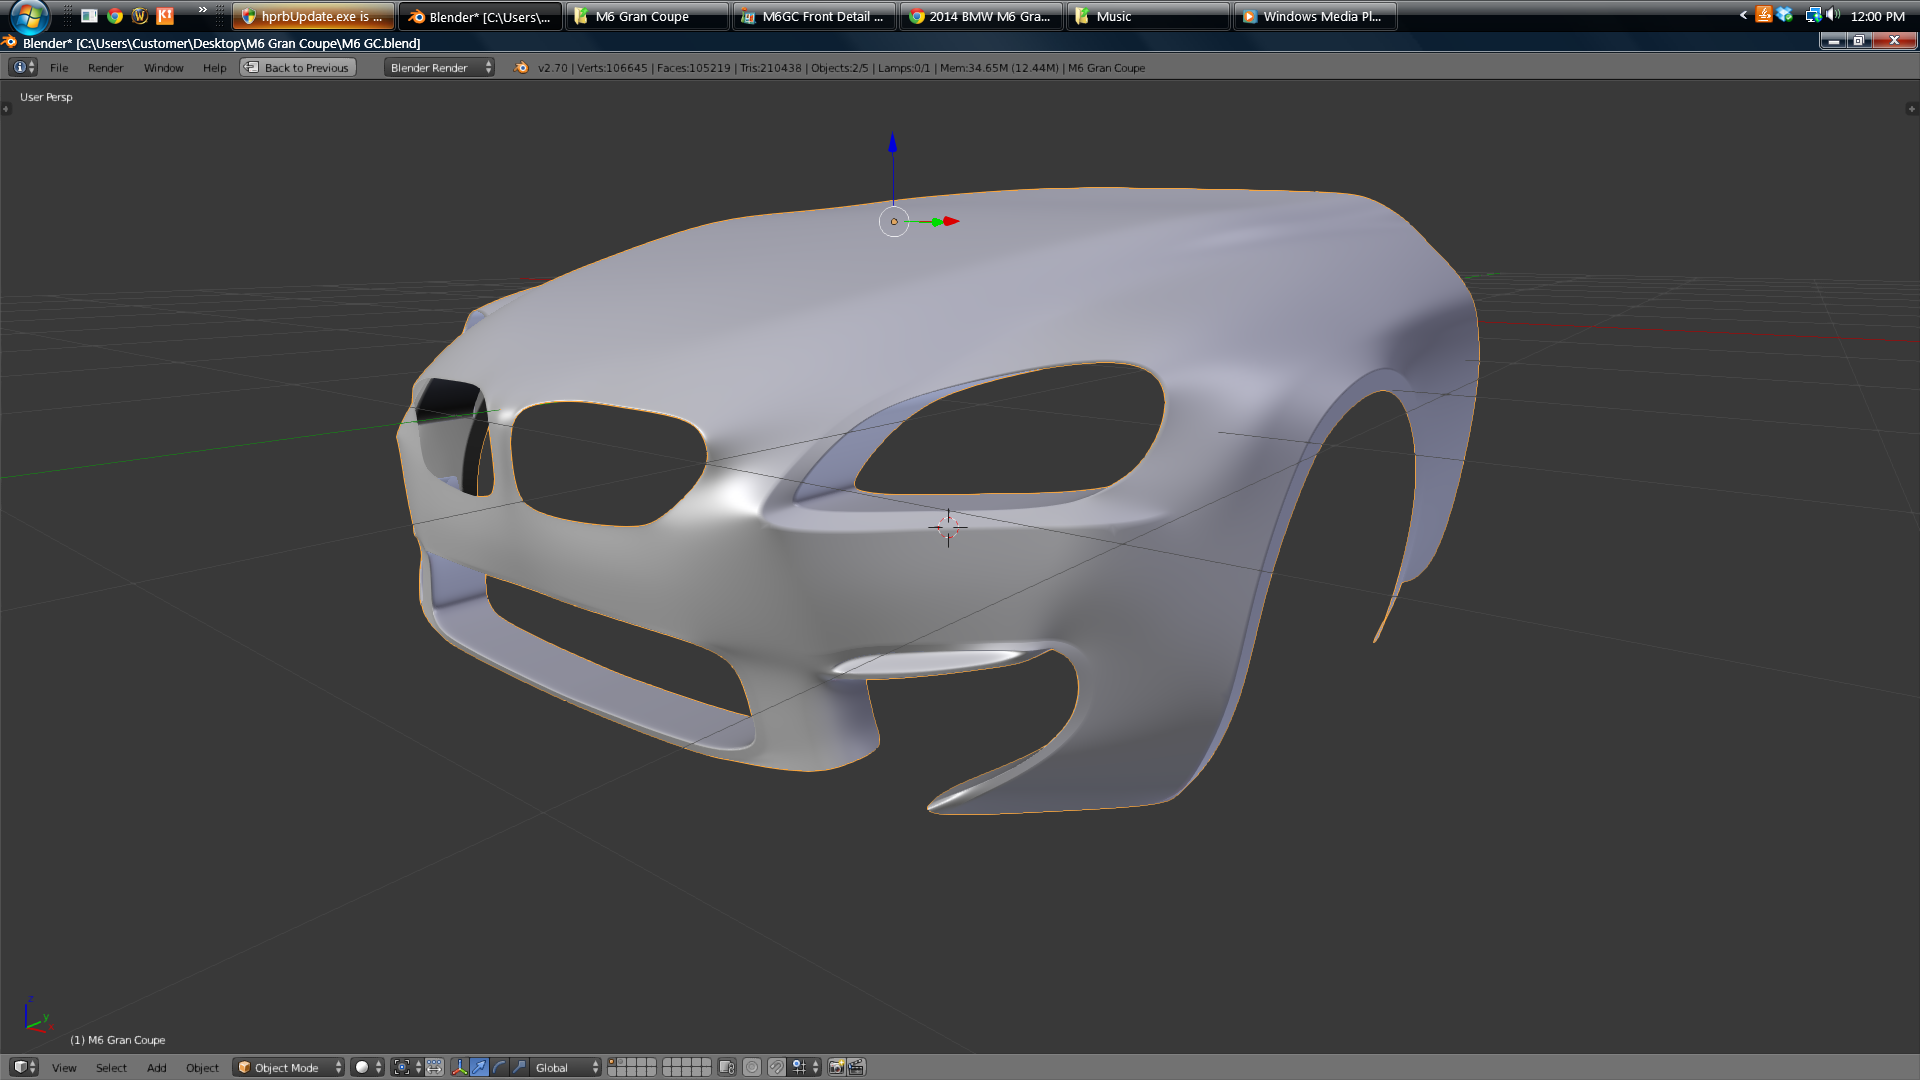The height and width of the screenshot is (1080, 1920).
Task: Click the Blender logo in the info header
Action: pos(521,68)
